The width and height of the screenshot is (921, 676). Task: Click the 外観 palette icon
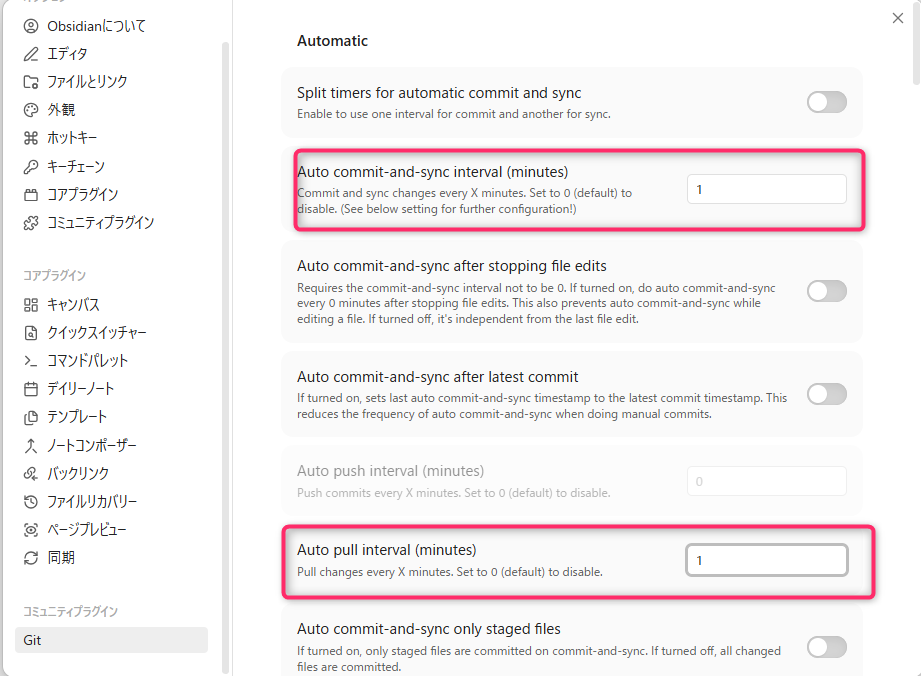31,110
